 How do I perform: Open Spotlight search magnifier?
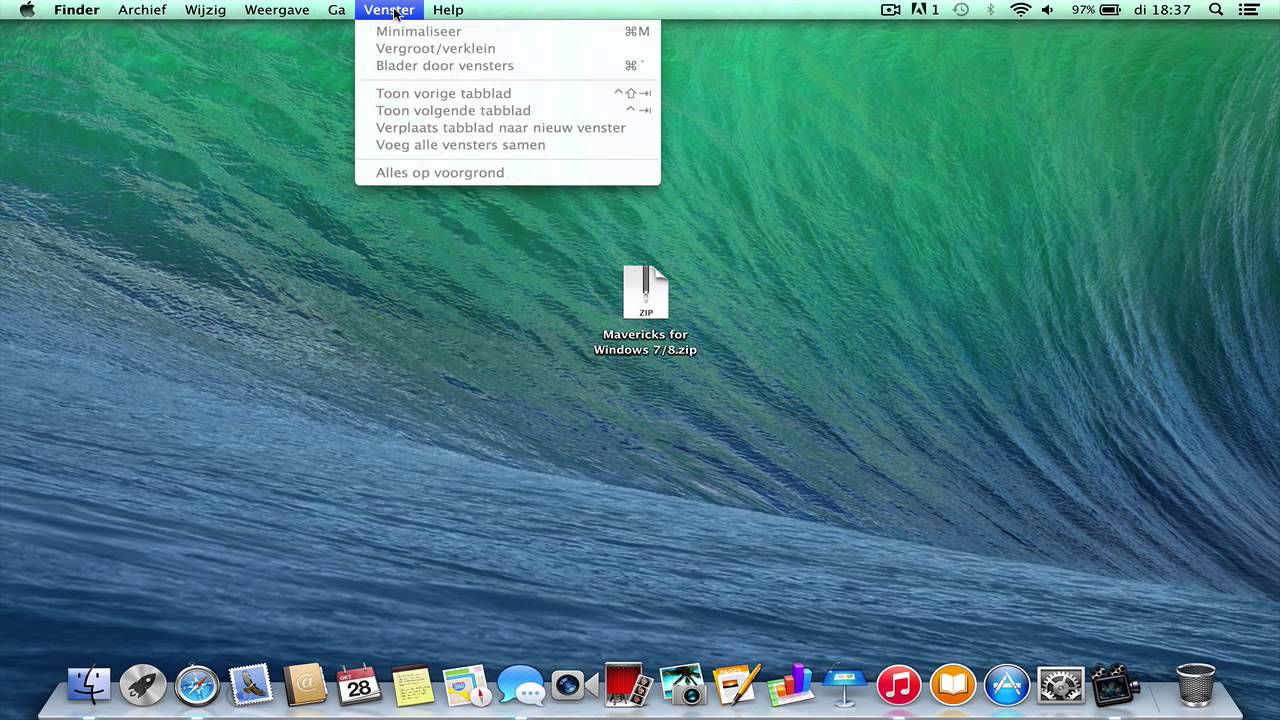coord(1216,10)
